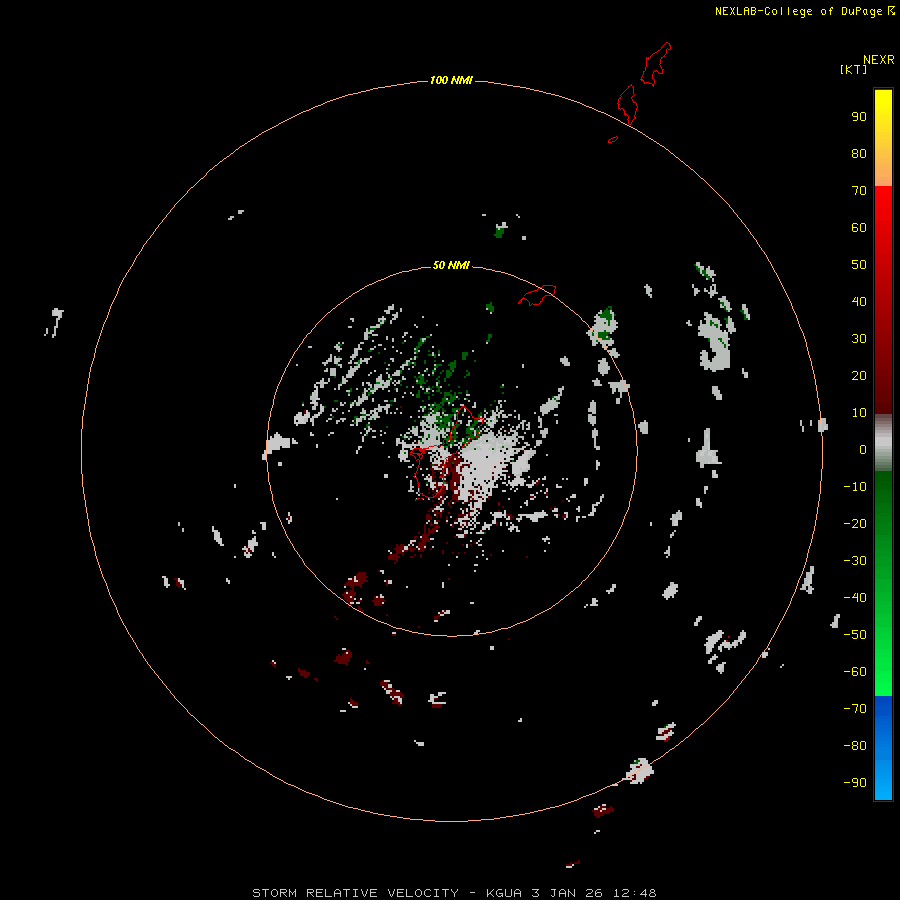Click the 40 knot label on color scale
The height and width of the screenshot is (900, 900).
tap(859, 302)
